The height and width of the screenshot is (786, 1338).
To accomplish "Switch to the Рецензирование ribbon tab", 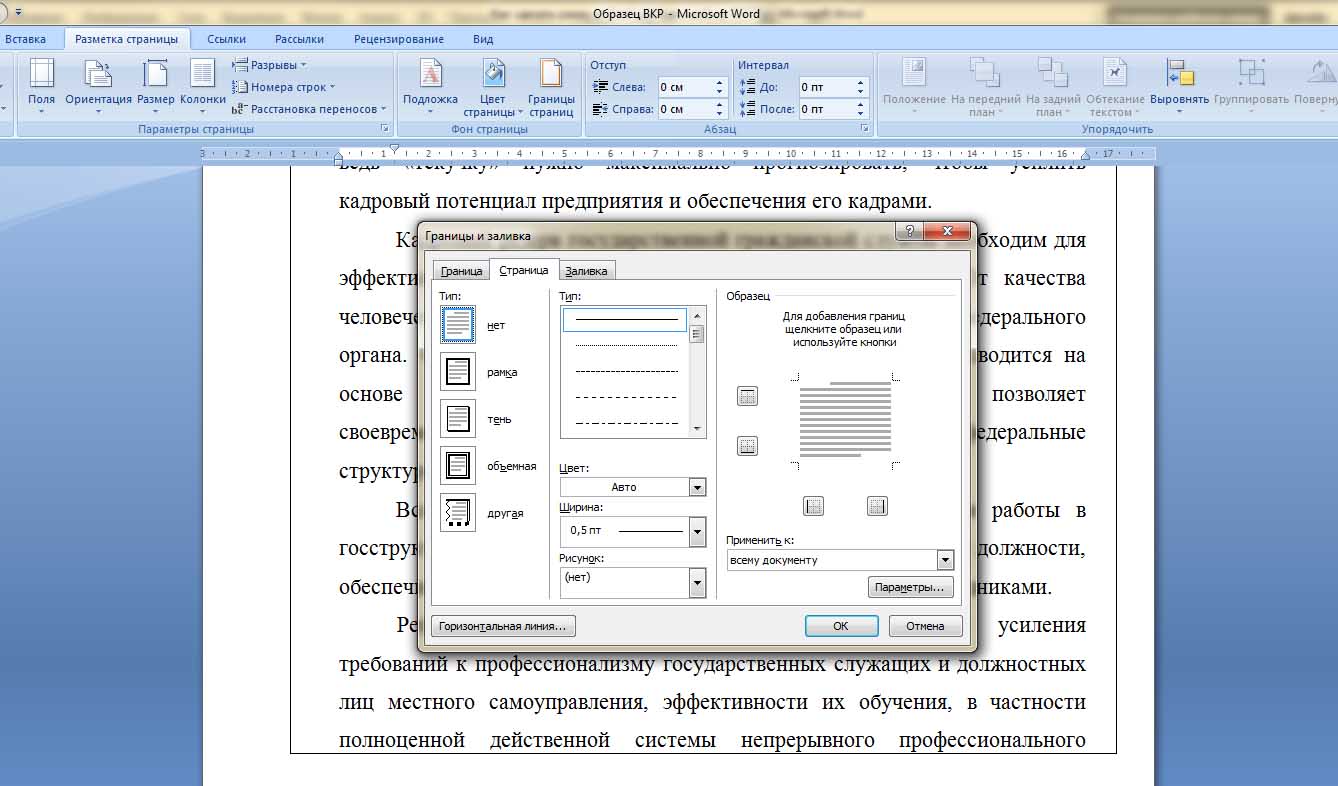I will [x=399, y=39].
